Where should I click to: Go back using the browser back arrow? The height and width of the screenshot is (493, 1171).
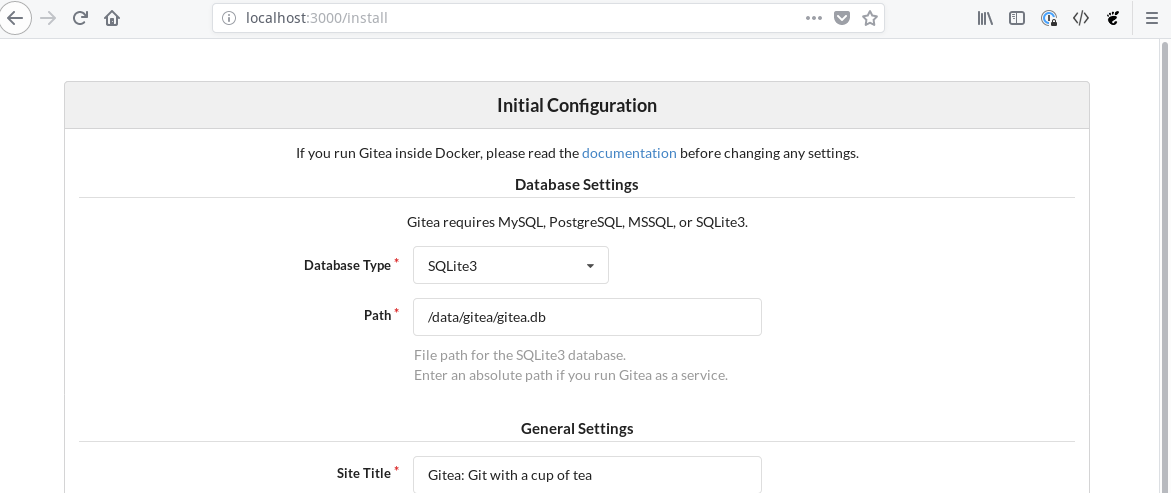click(x=15, y=19)
